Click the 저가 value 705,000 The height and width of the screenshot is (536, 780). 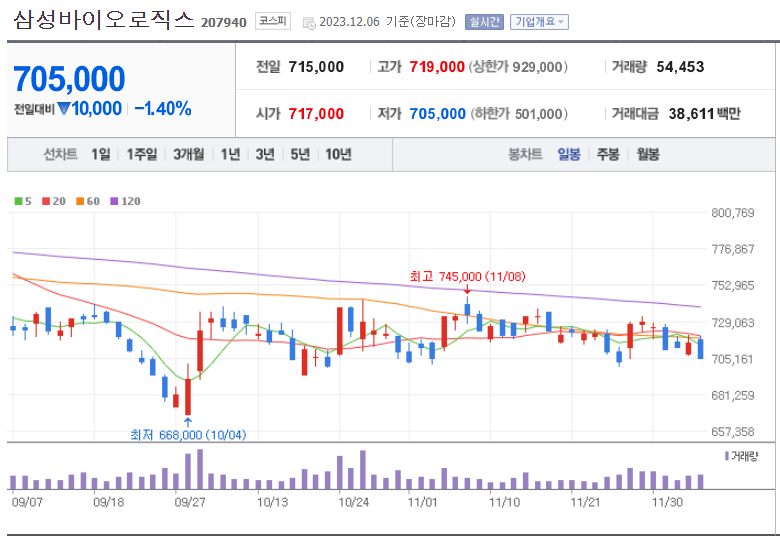(x=437, y=114)
